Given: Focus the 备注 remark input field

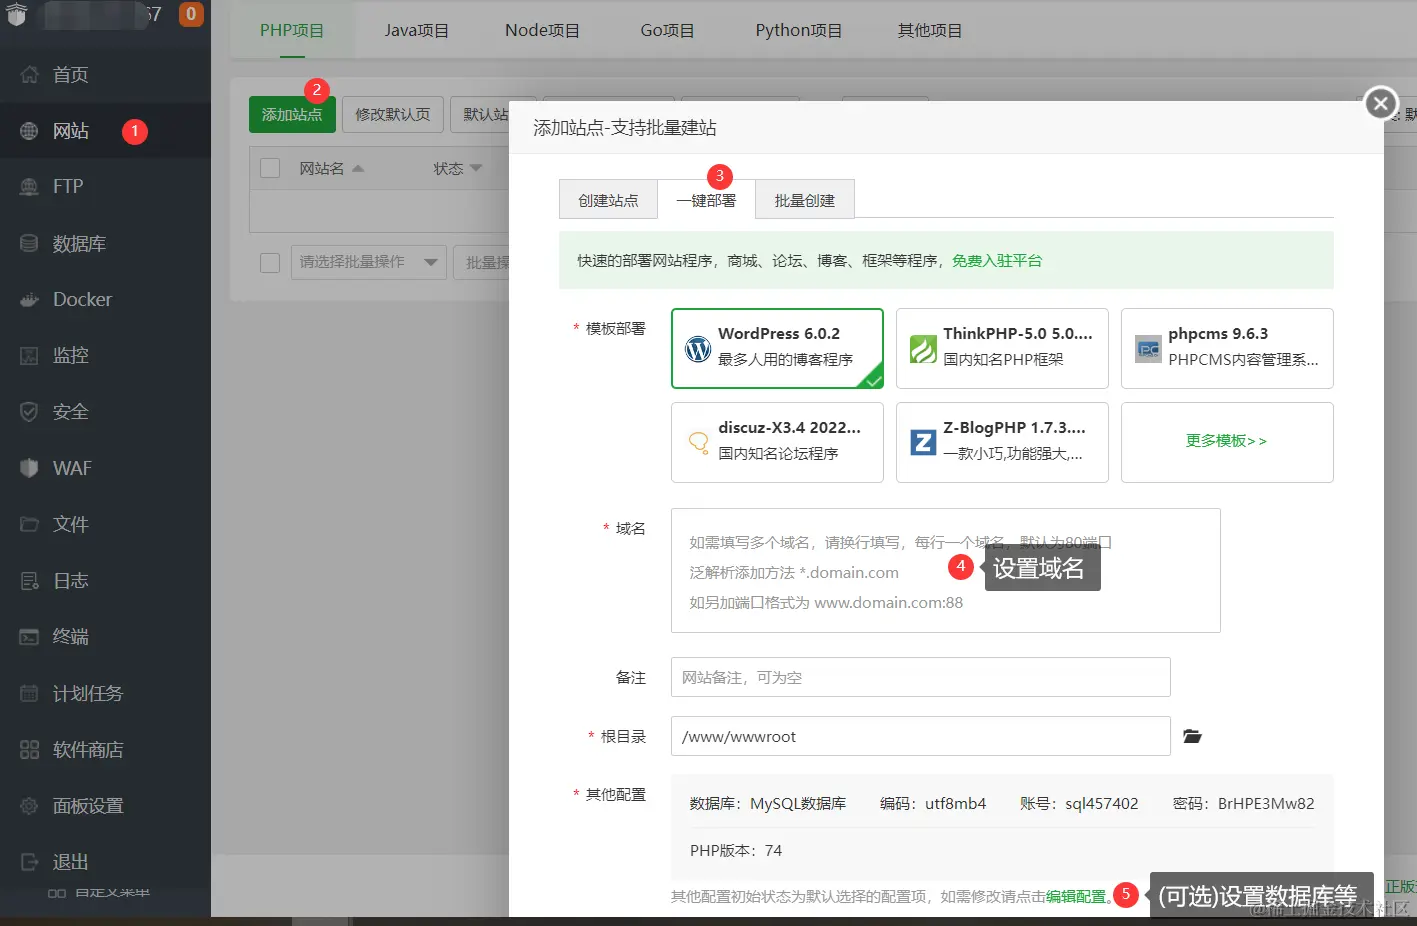Looking at the screenshot, I should coord(921,677).
